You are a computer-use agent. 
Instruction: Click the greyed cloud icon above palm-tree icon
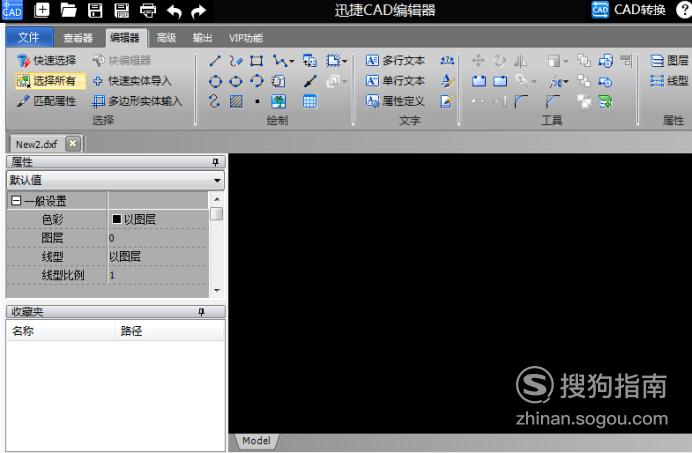pyautogui.click(x=278, y=81)
